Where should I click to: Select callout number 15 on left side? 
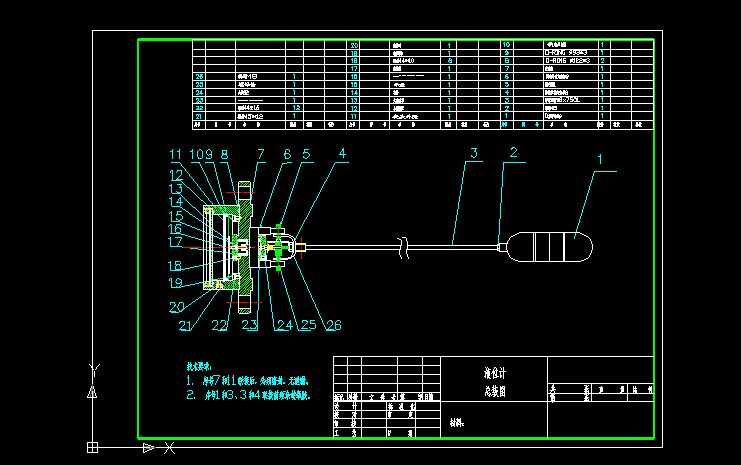click(176, 216)
